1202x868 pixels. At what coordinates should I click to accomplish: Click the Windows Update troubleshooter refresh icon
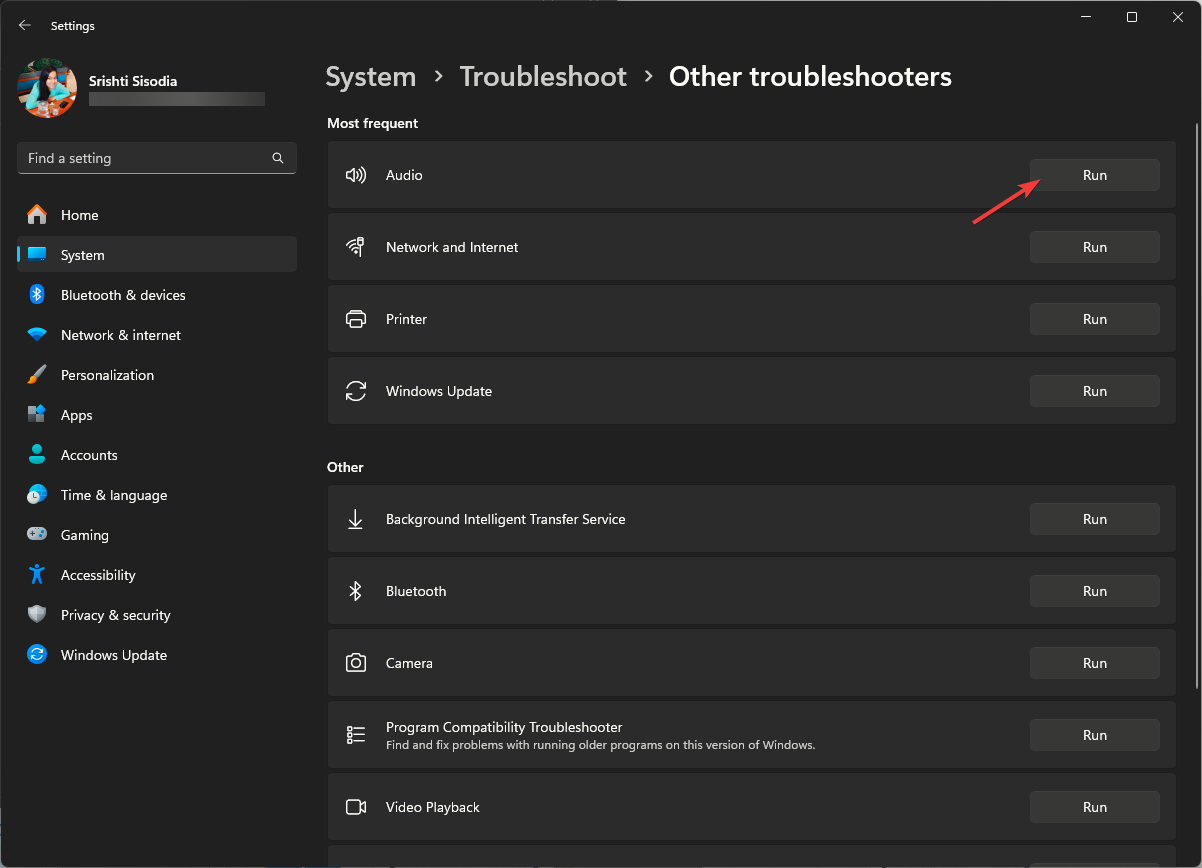click(356, 391)
